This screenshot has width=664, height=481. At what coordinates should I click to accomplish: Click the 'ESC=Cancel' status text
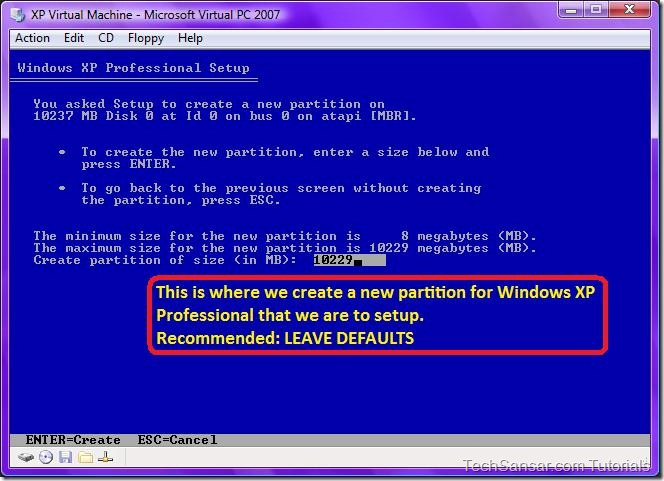click(177, 440)
